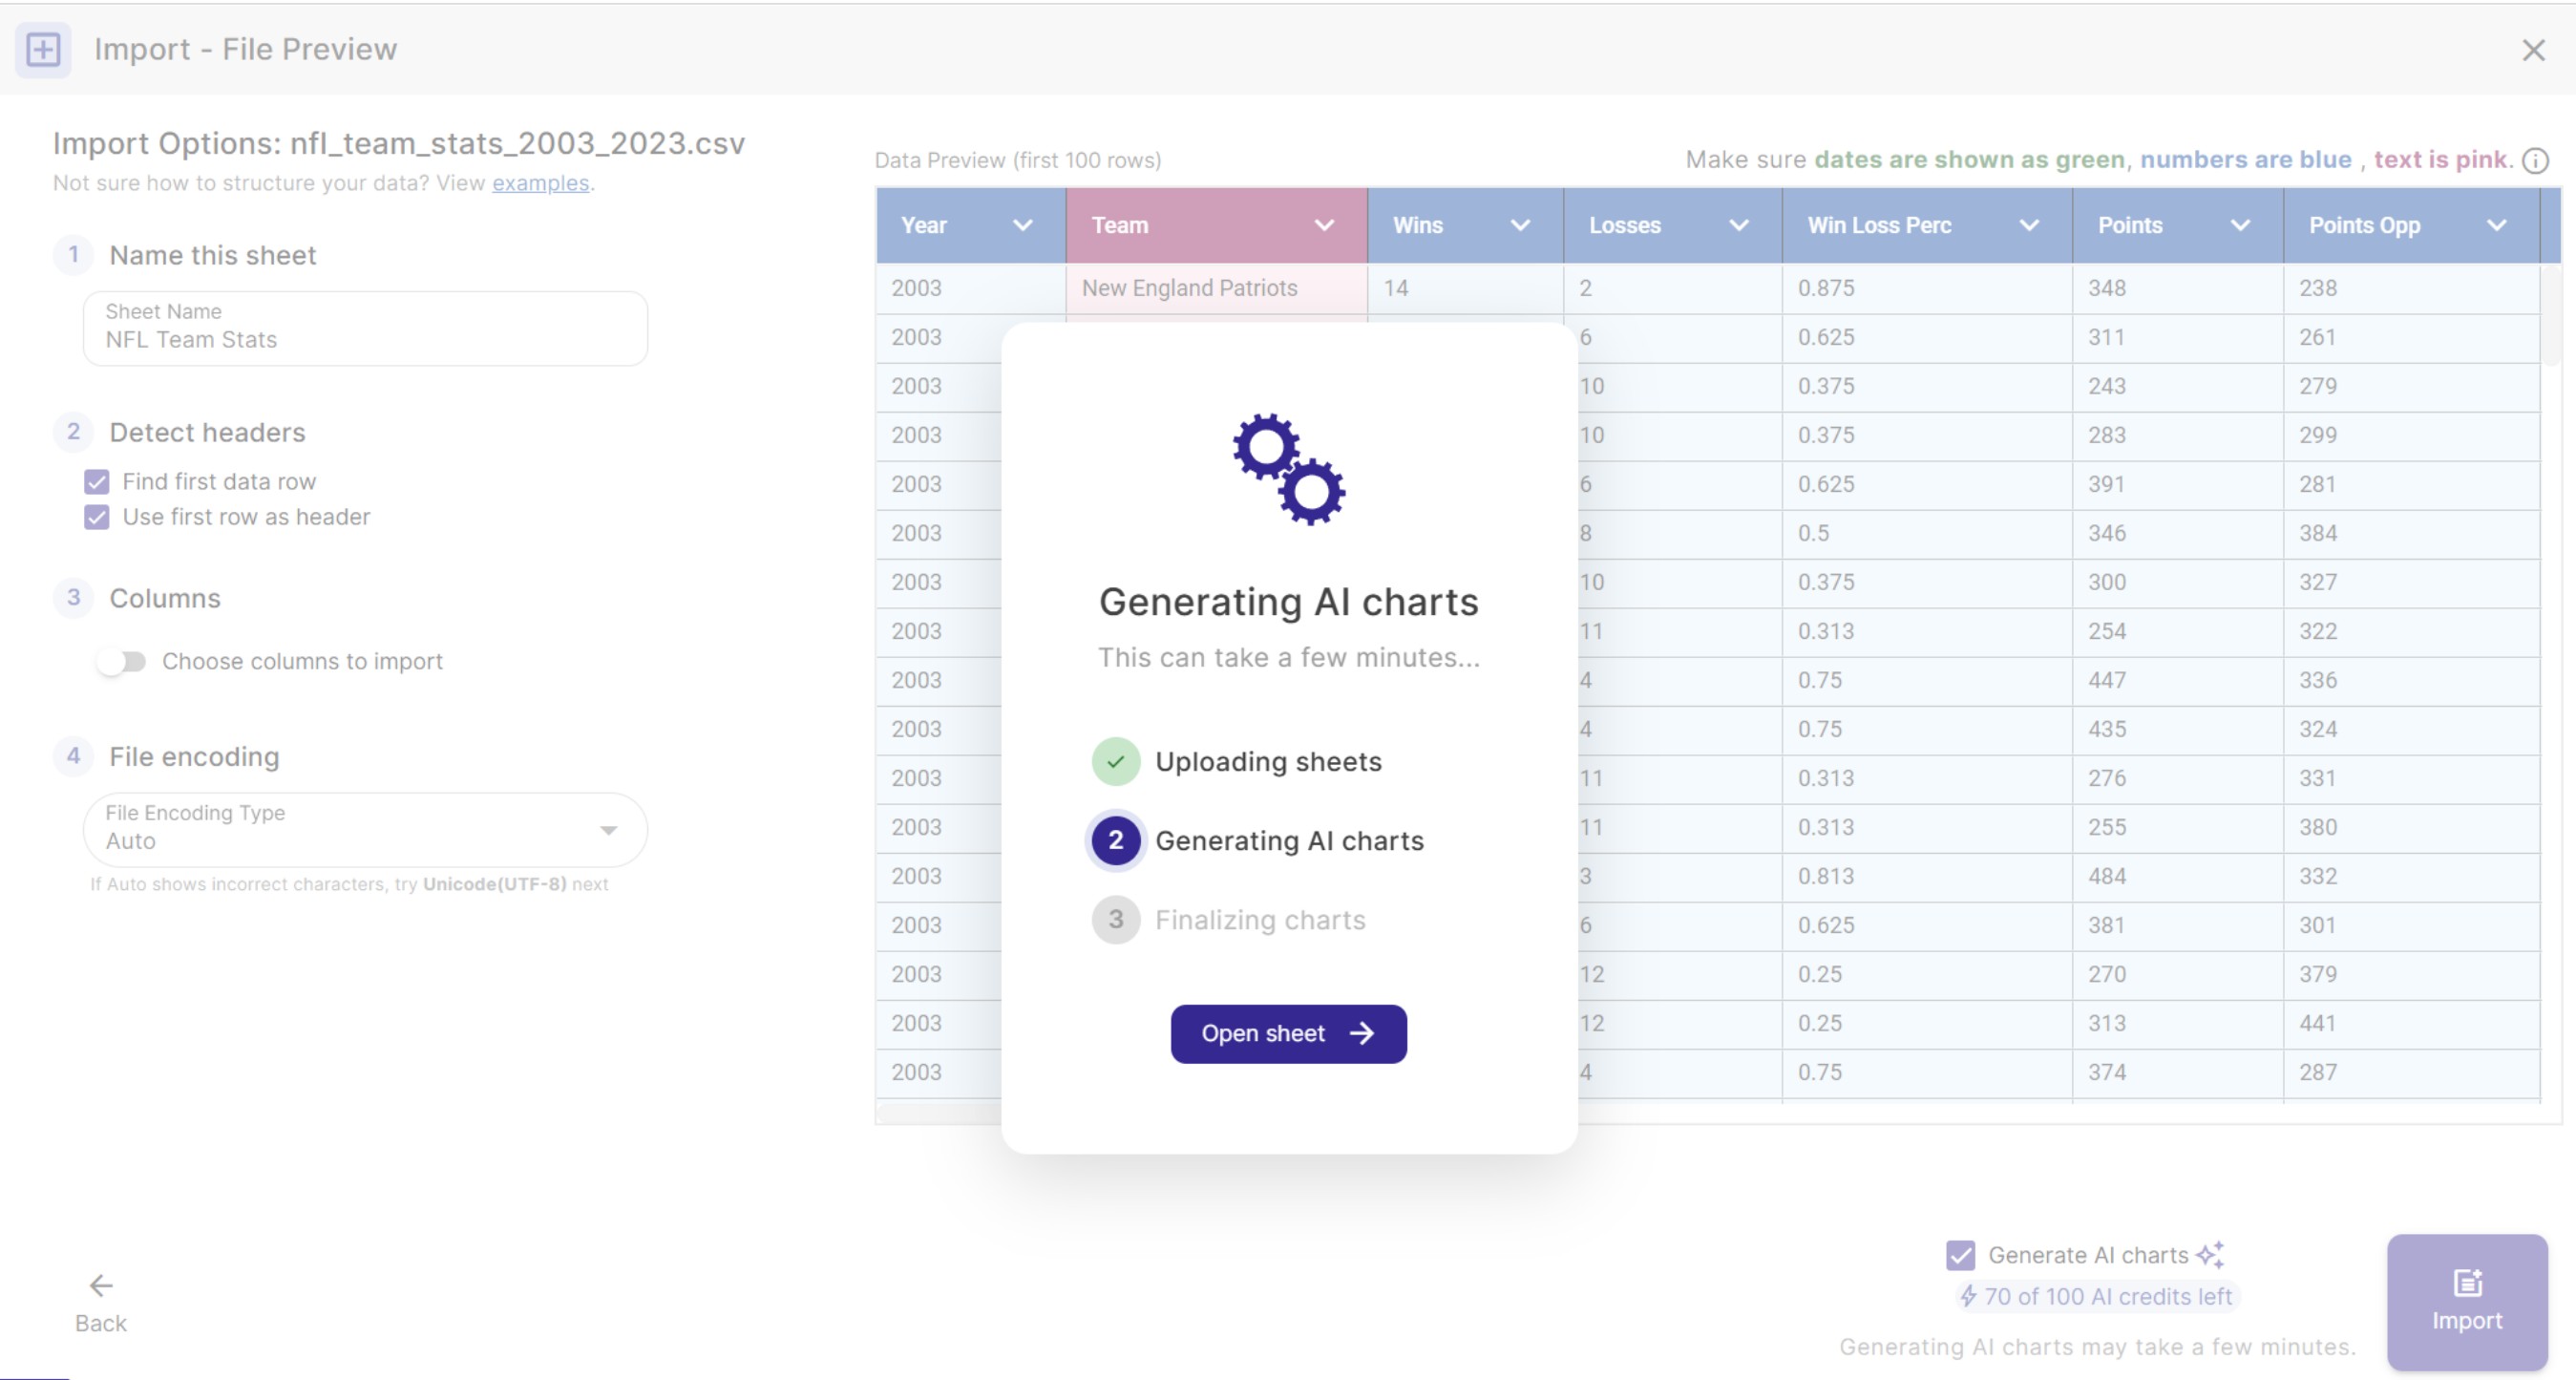Click the 14 wins cell

(x=1465, y=288)
